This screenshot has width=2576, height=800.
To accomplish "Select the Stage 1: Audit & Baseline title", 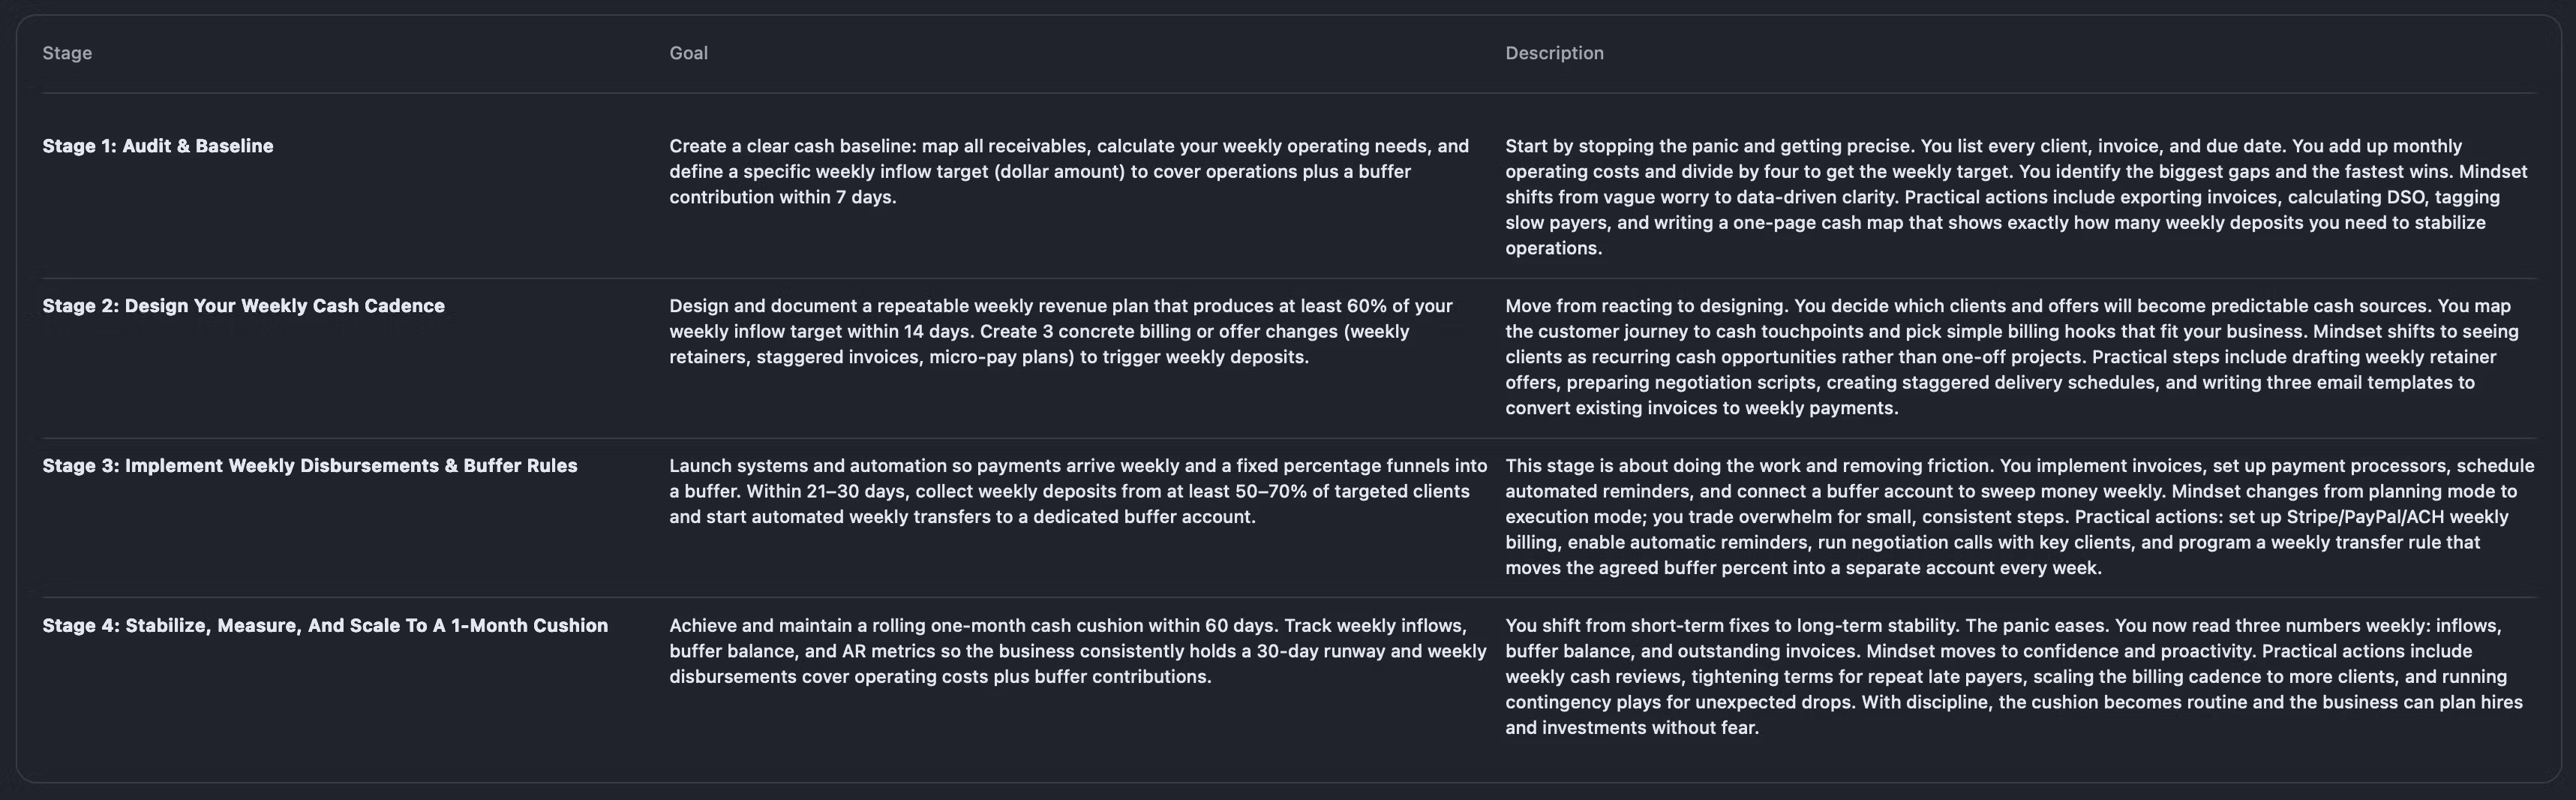I will (x=158, y=146).
